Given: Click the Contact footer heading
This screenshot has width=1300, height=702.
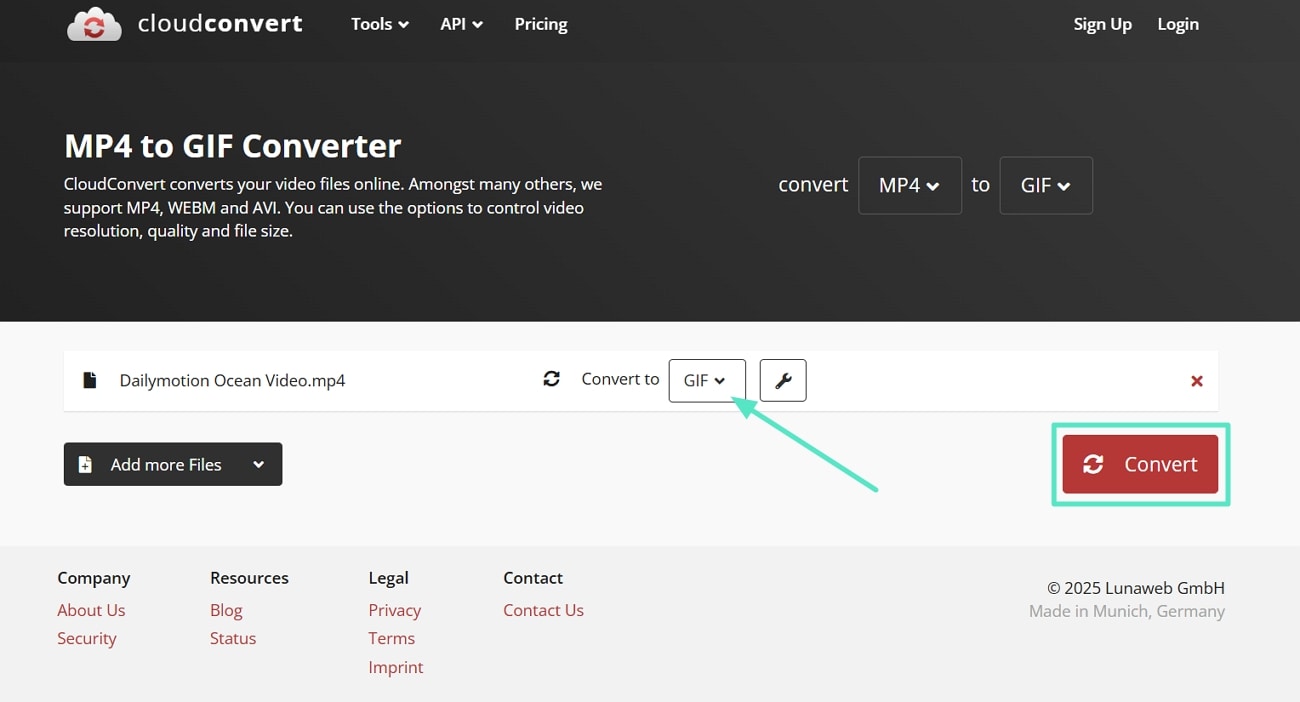Looking at the screenshot, I should (x=533, y=578).
